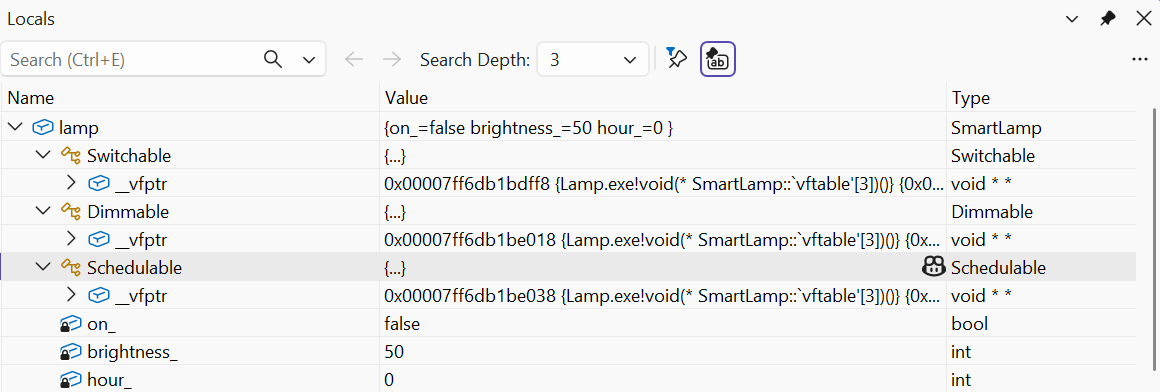
Task: Click the value 0 for hour_
Action: click(389, 380)
